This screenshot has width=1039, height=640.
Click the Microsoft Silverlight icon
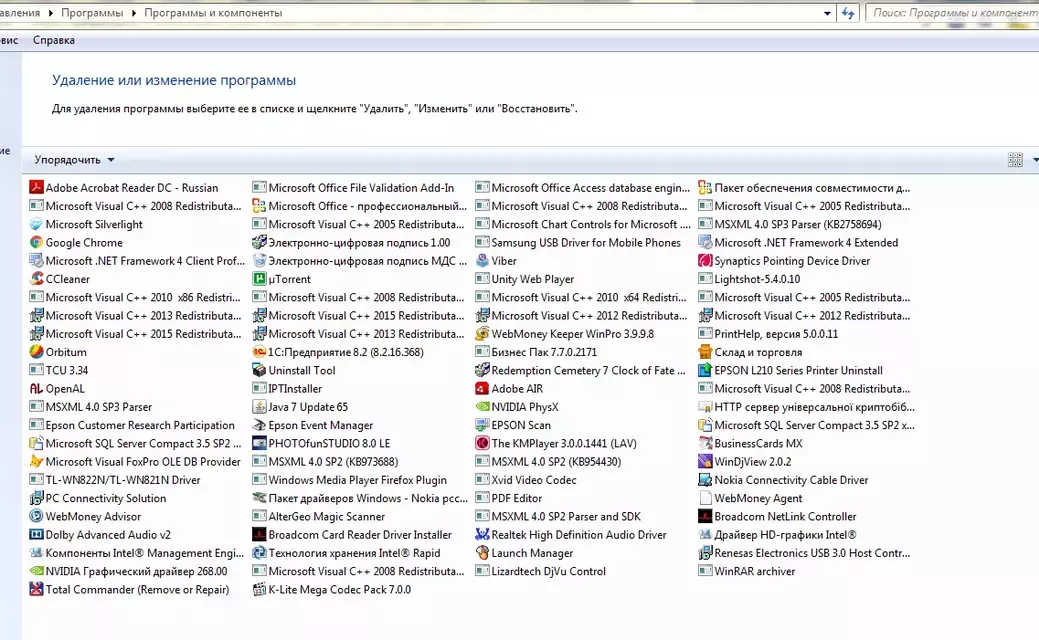[x=36, y=224]
